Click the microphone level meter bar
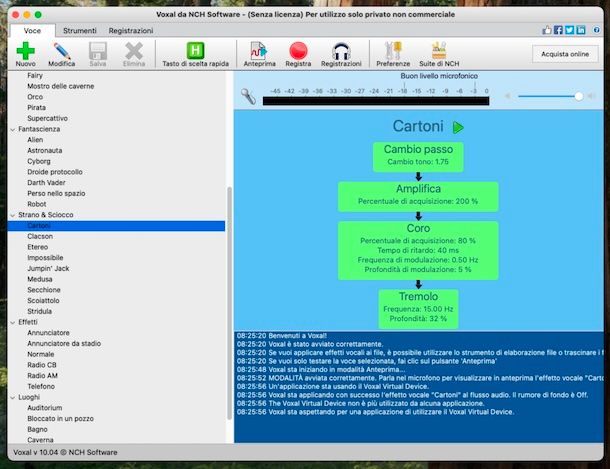610x469 pixels. pyautogui.click(x=376, y=101)
